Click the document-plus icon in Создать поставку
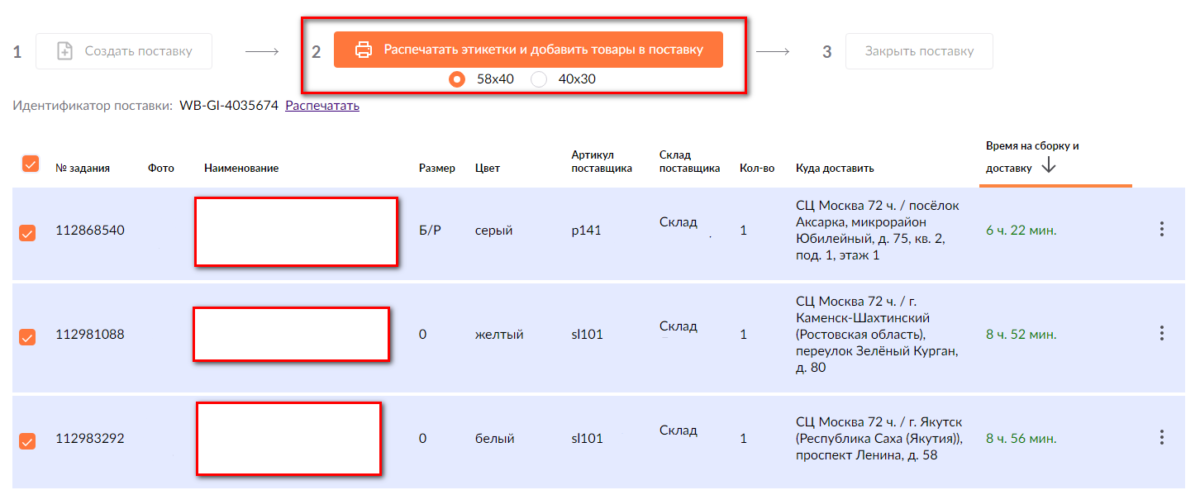 point(65,51)
